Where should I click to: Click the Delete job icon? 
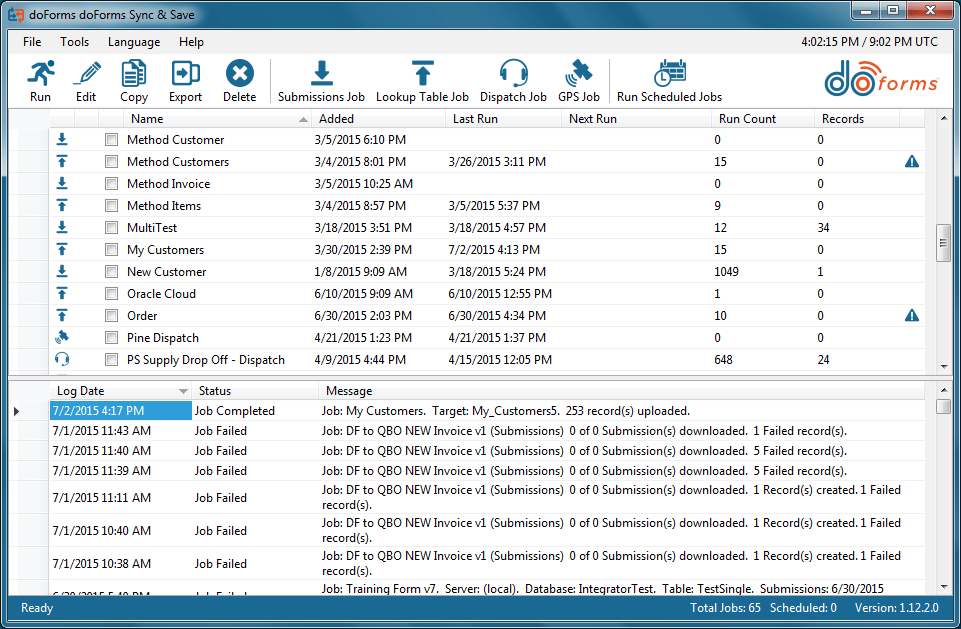[x=240, y=74]
